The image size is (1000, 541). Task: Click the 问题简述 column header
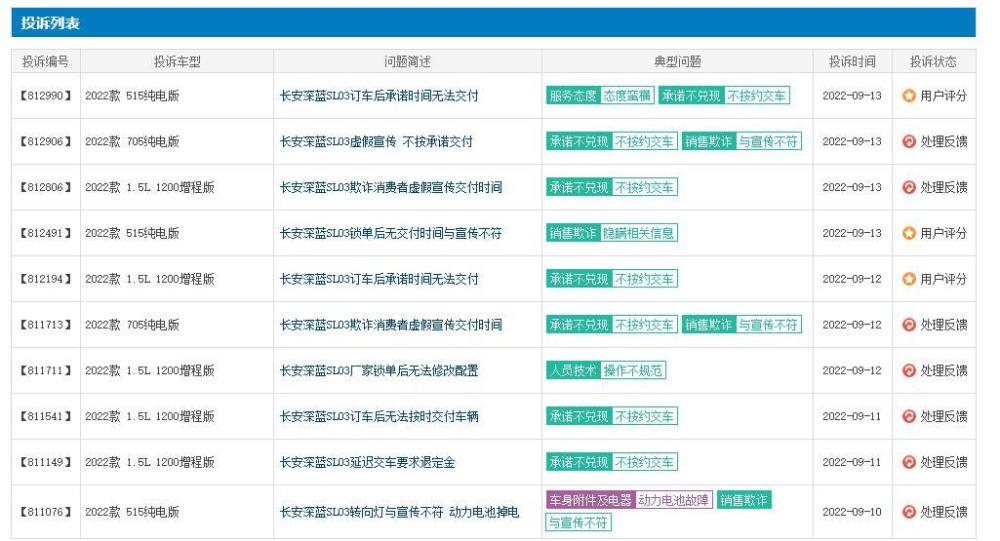pos(408,62)
